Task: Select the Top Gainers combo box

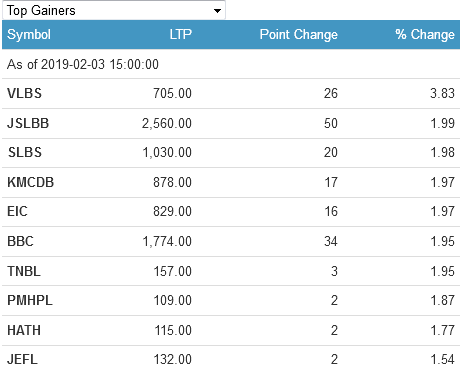Action: point(114,10)
